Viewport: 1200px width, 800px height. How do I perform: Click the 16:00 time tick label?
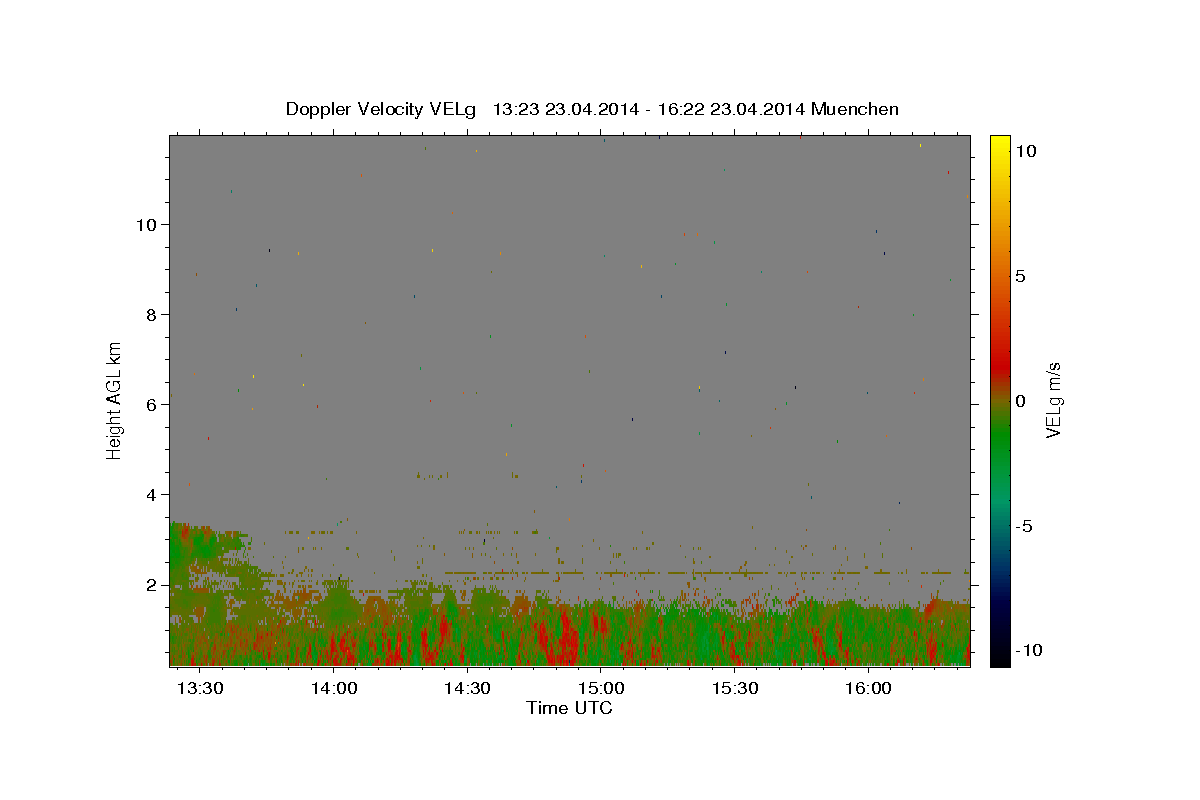tap(868, 688)
